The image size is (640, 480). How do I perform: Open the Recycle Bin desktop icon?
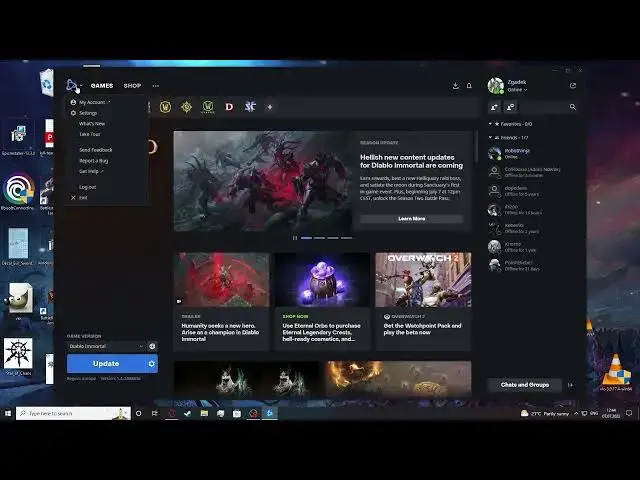pos(47,83)
